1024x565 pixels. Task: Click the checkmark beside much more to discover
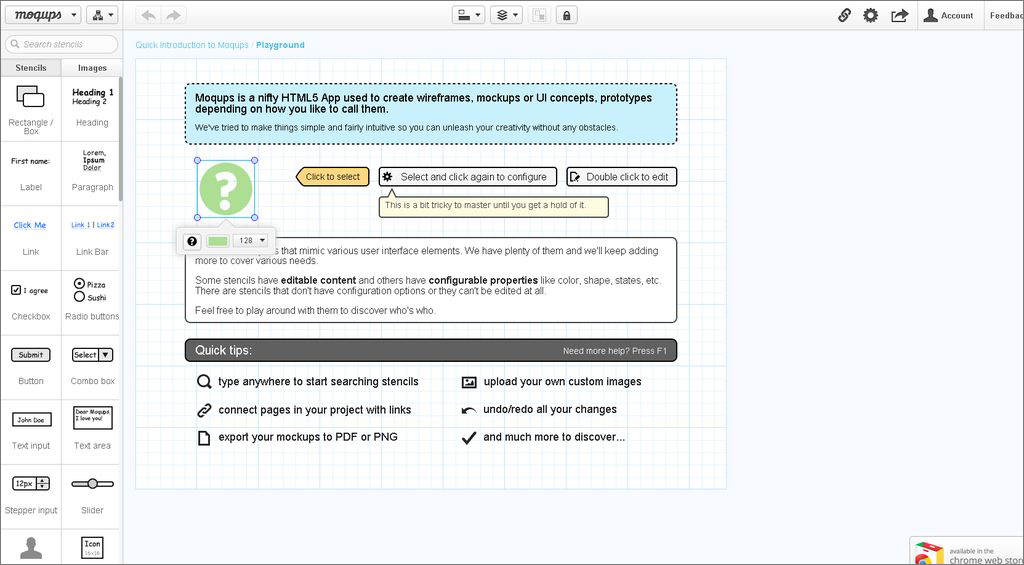coord(469,438)
